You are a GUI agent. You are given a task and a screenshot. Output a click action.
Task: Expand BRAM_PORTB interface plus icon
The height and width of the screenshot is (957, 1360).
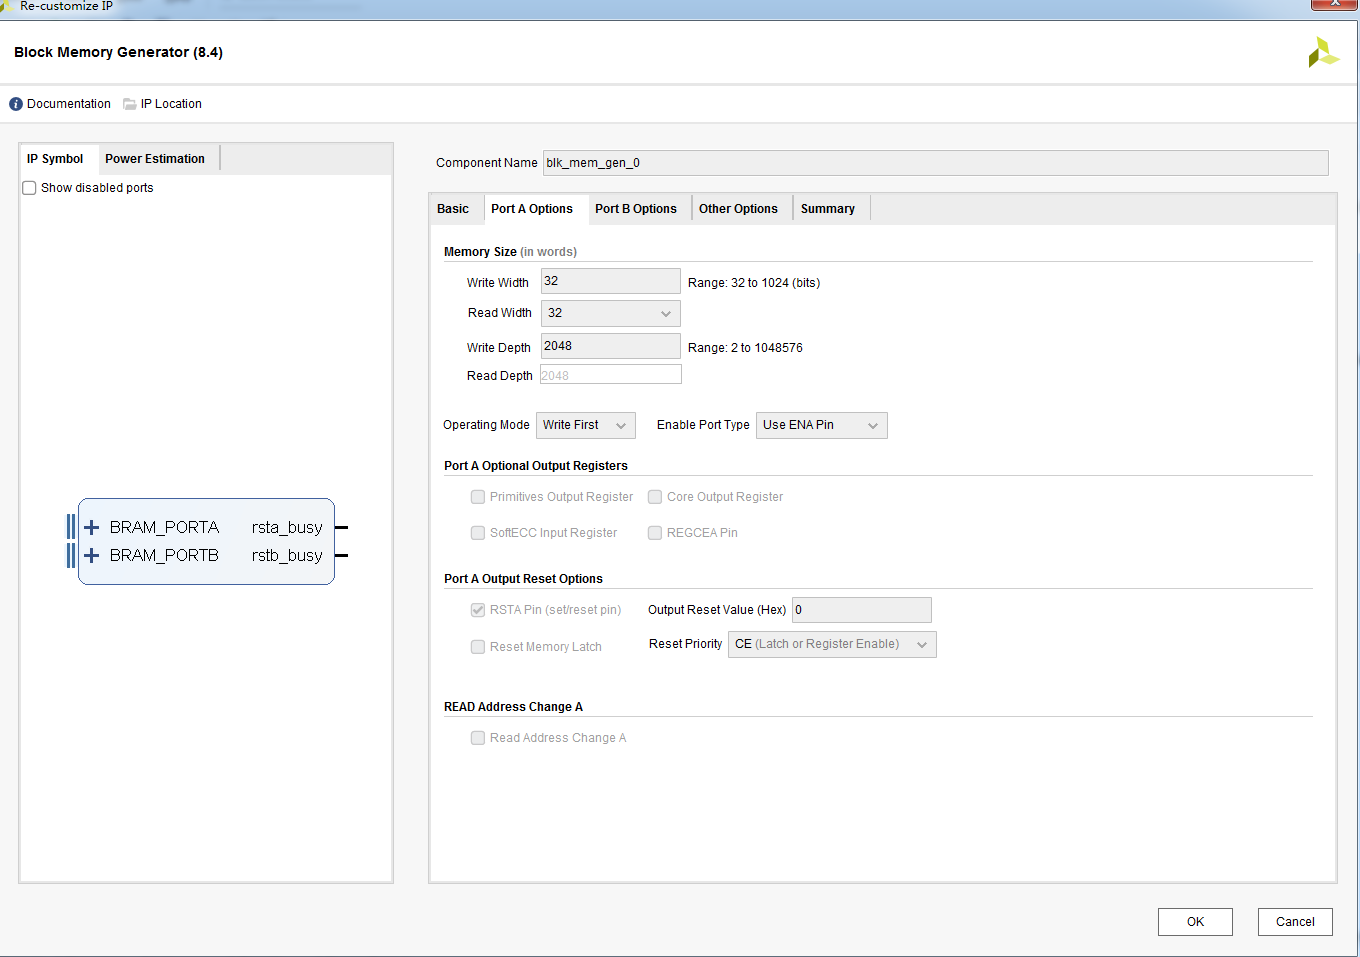point(91,555)
